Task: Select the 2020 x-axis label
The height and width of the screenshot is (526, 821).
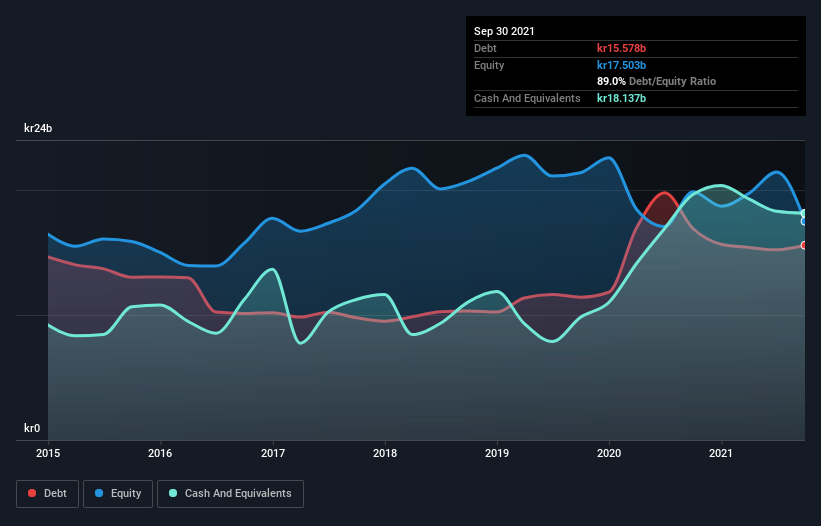Action: (x=609, y=453)
